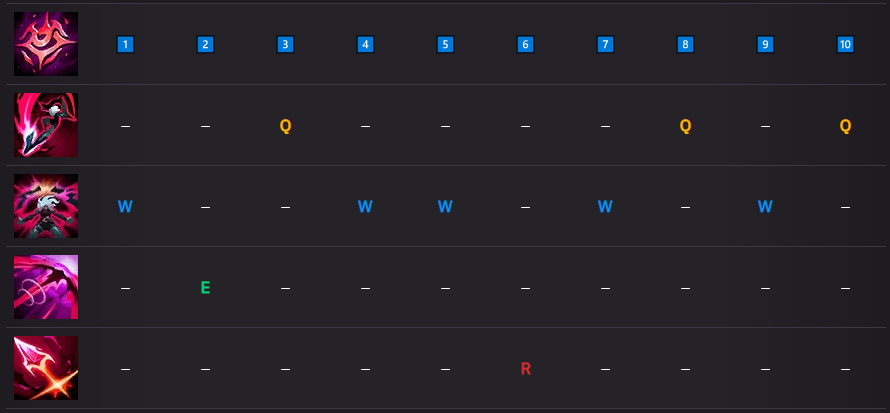Click the Q marker at level 8
The width and height of the screenshot is (890, 413).
pos(685,126)
